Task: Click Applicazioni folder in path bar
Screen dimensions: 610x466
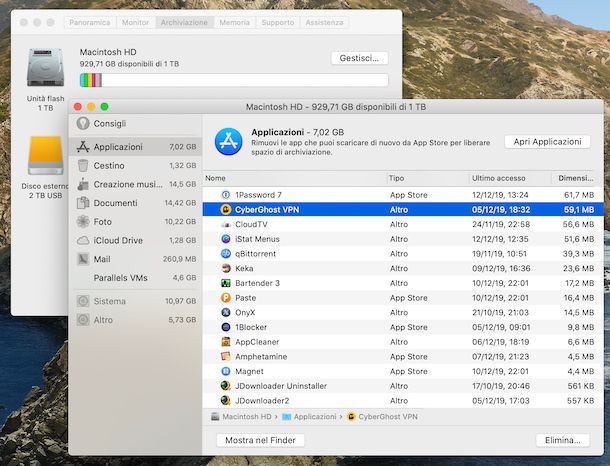Action: pos(309,417)
